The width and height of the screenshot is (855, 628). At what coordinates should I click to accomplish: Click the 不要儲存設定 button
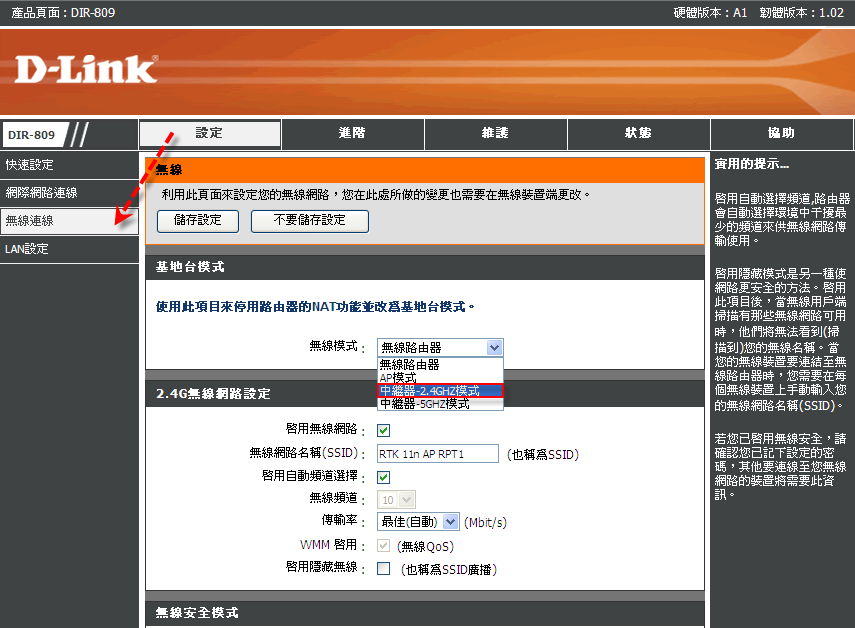pyautogui.click(x=309, y=220)
